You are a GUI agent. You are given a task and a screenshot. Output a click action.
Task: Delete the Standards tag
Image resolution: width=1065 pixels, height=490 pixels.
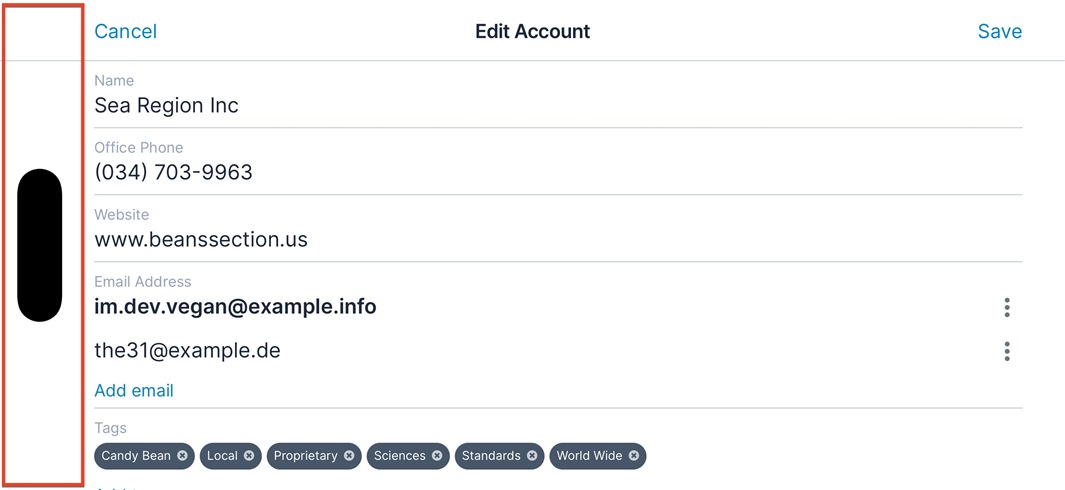[532, 456]
